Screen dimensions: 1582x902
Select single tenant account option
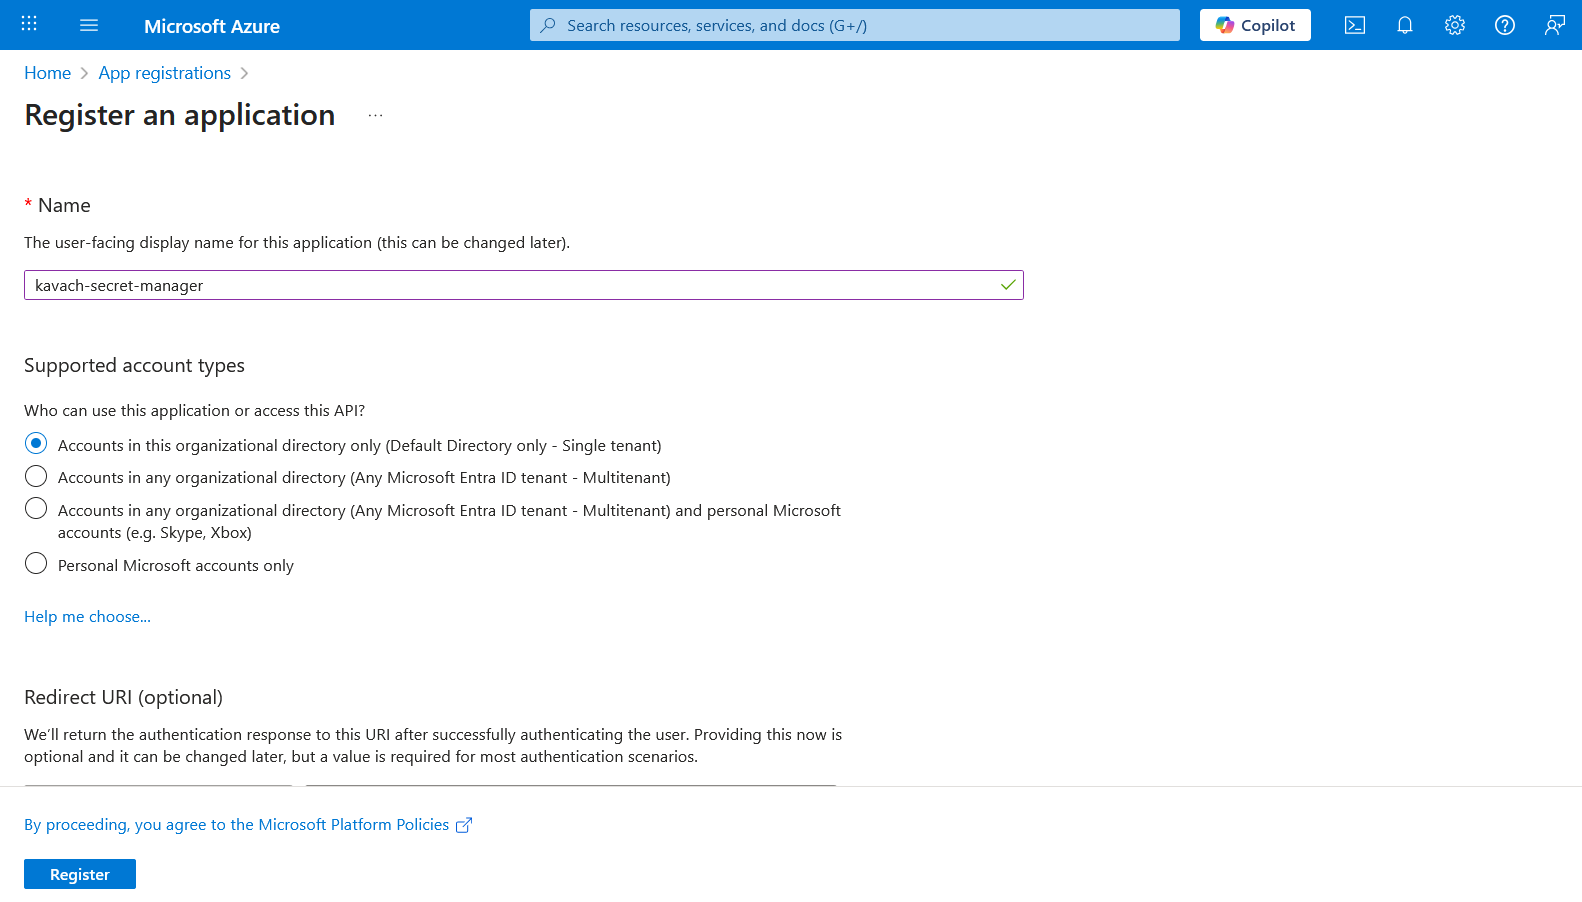(36, 443)
